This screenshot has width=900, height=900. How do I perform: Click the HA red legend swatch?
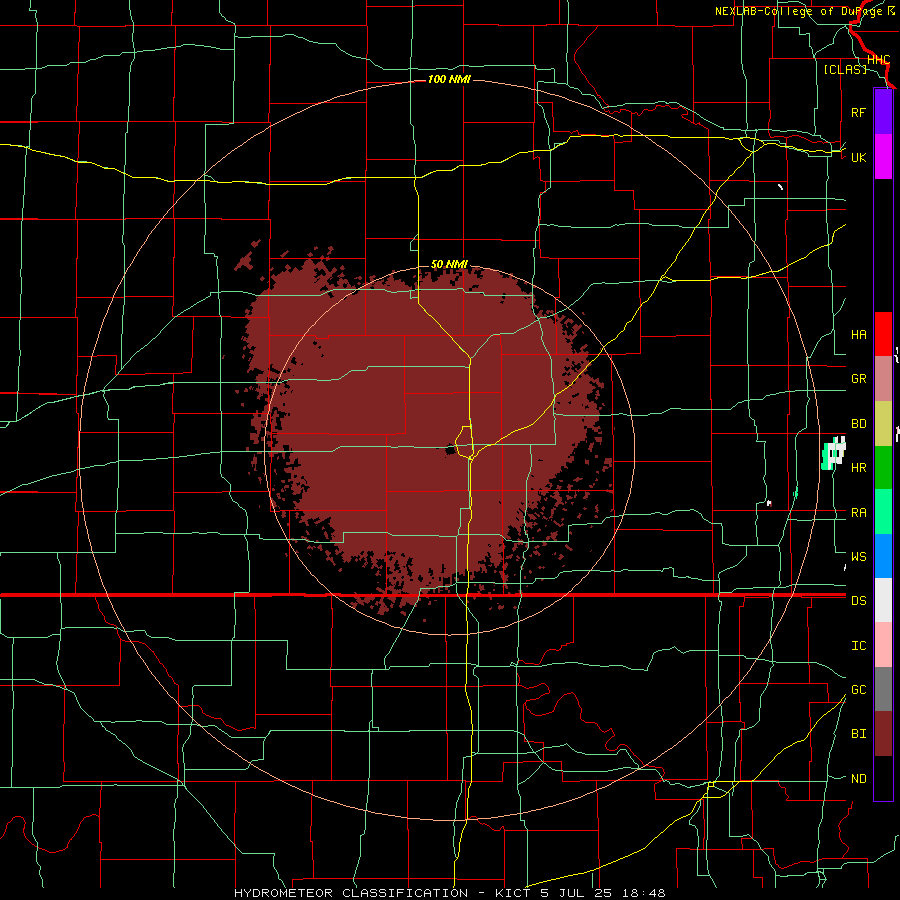[x=883, y=334]
